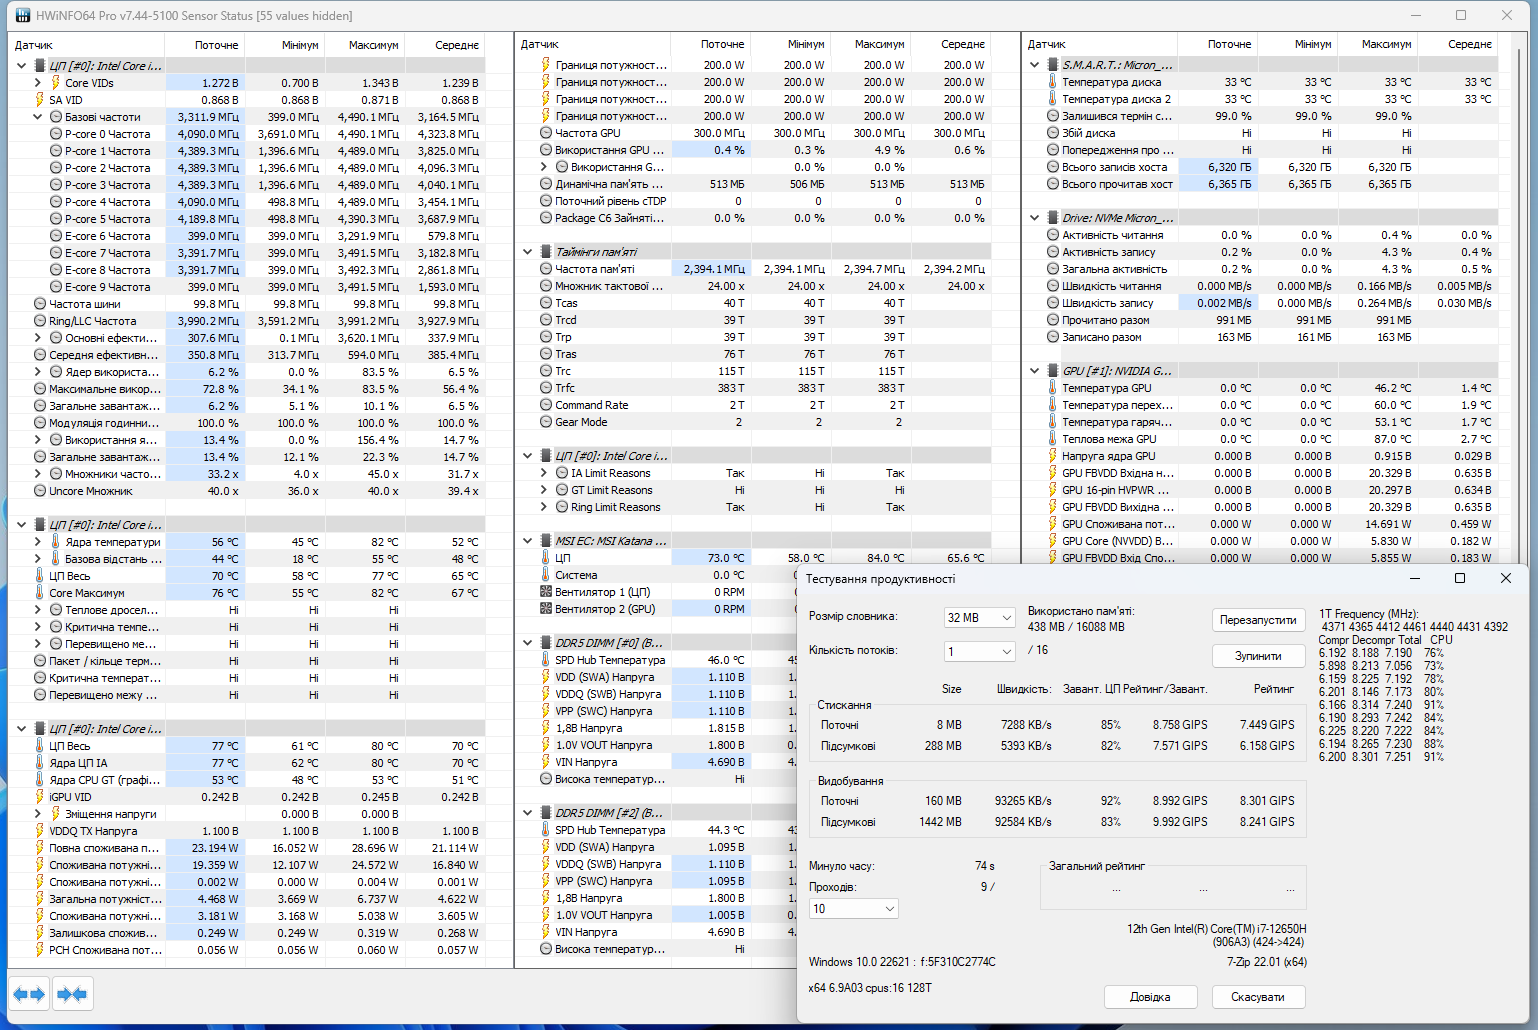This screenshot has width=1538, height=1030.
Task: Click the lightning icon beside VDDQ TX Напруга
Action: click(39, 831)
